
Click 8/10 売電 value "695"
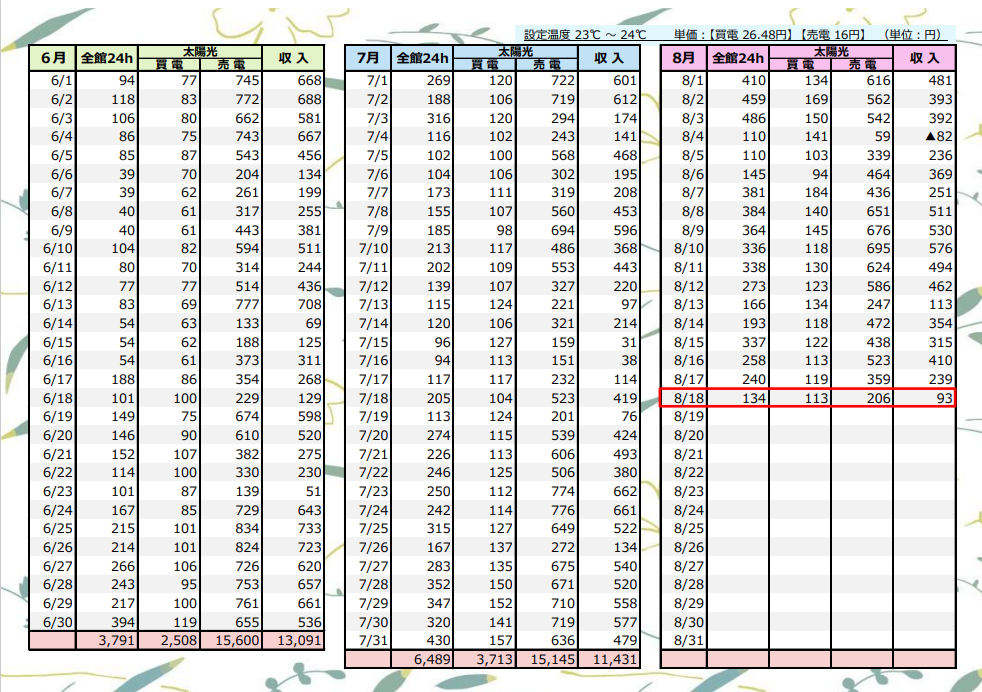(x=862, y=249)
